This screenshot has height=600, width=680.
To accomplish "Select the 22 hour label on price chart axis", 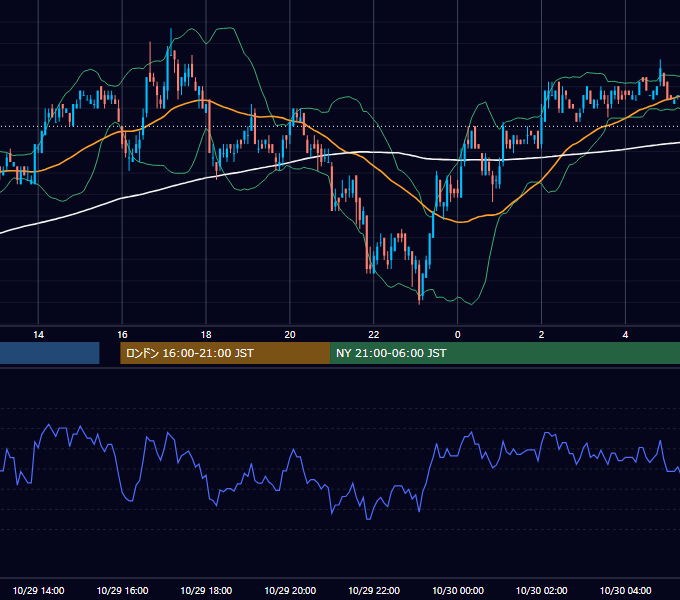I will pos(373,335).
